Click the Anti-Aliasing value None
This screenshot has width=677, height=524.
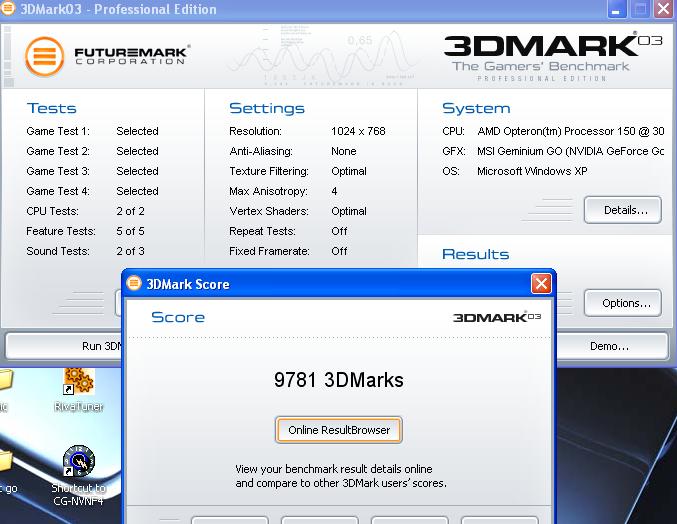coord(344,151)
